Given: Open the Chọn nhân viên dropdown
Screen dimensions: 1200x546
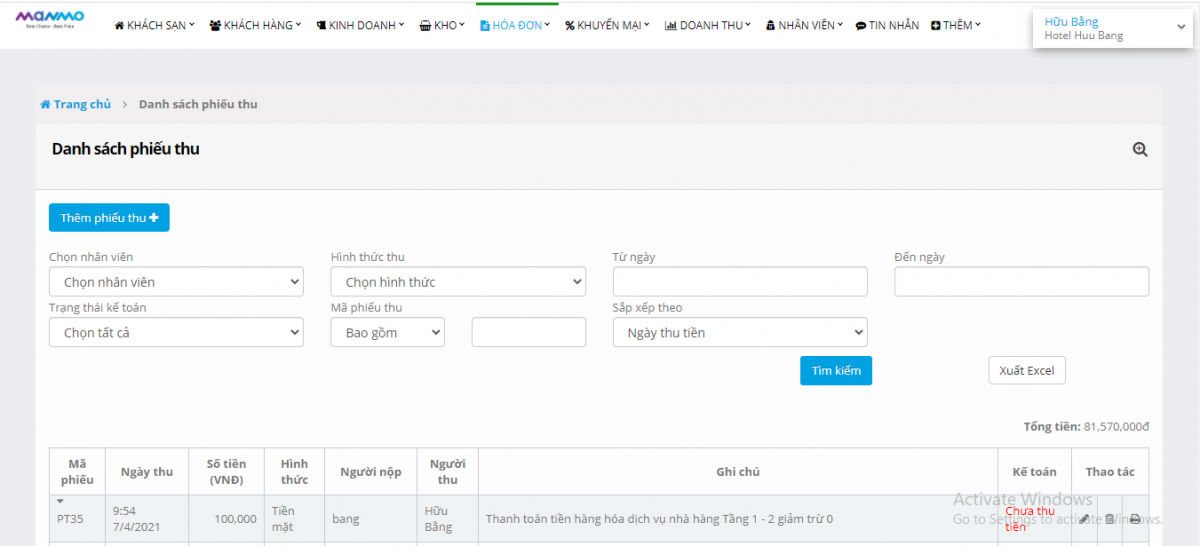Looking at the screenshot, I should point(176,282).
